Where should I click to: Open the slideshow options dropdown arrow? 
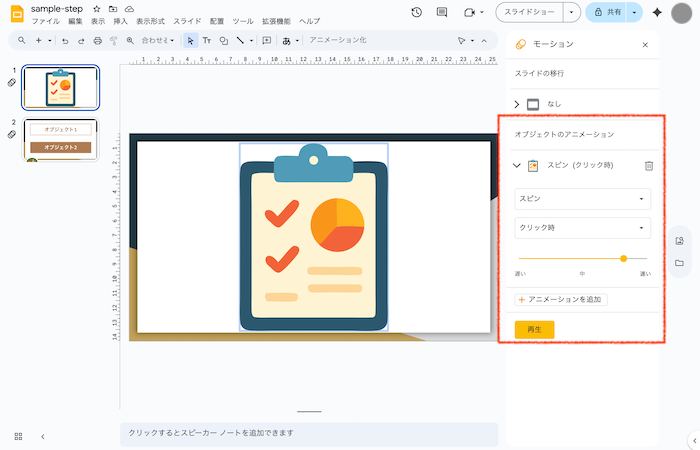[571, 12]
